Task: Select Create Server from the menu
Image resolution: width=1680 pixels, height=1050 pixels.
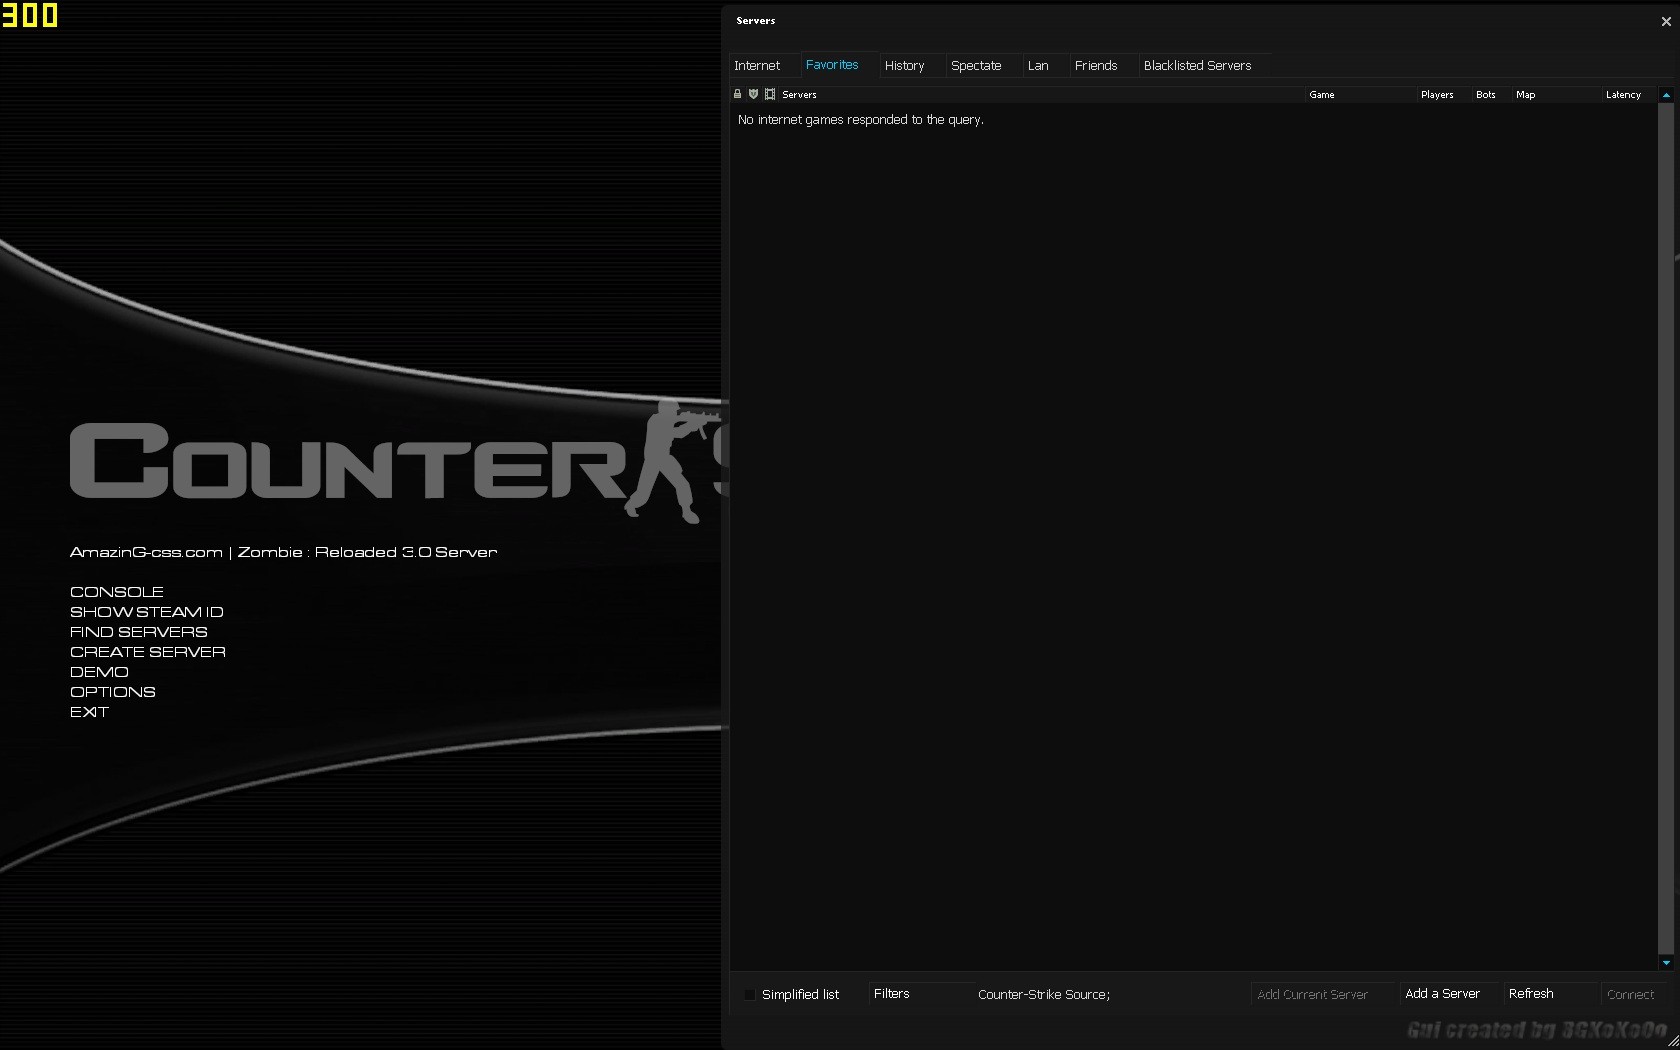Action: point(147,651)
